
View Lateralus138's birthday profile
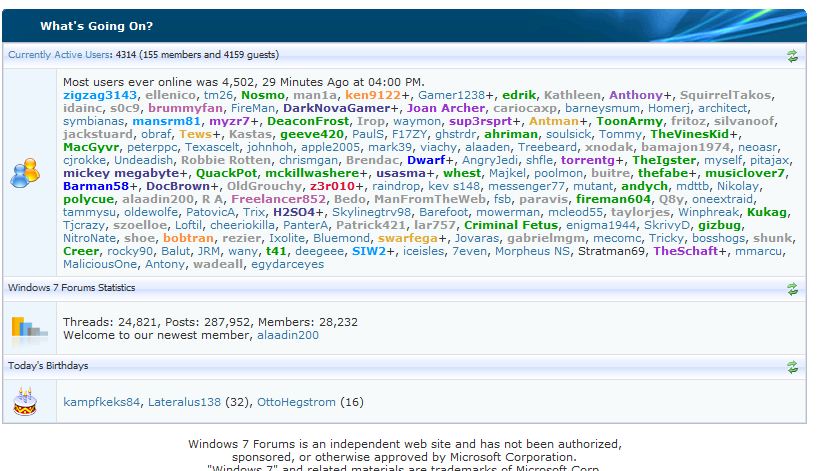[184, 403]
